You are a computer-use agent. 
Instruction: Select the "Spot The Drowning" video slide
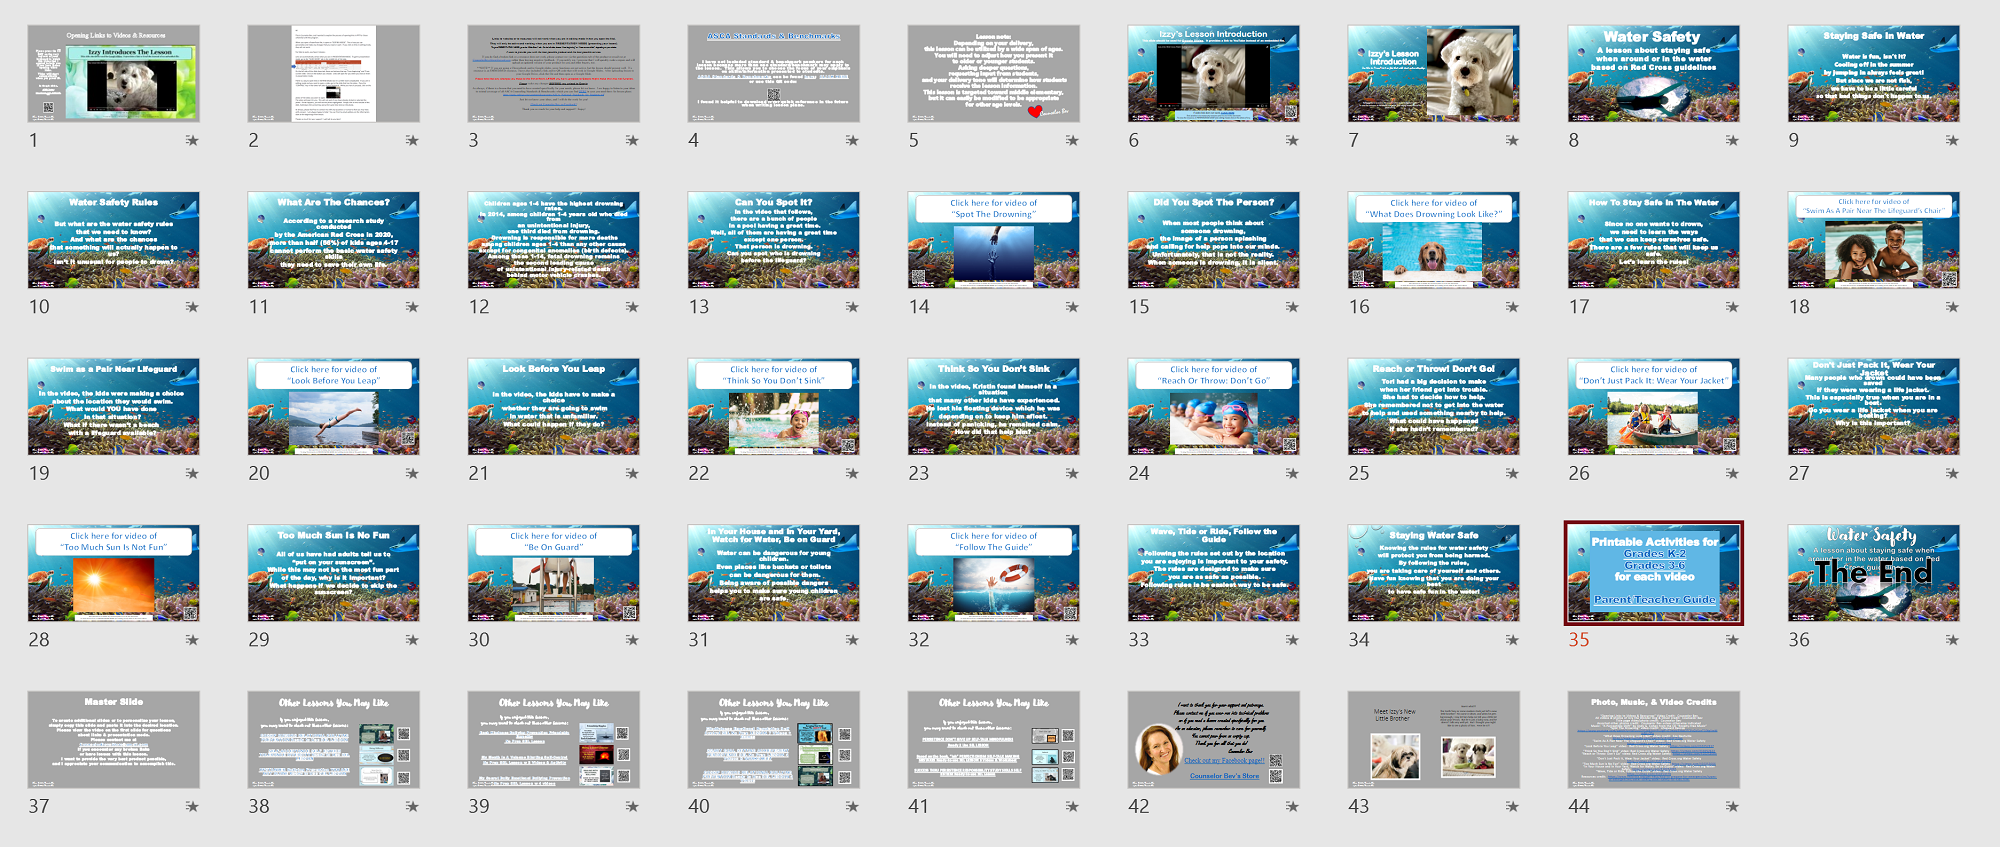993,240
